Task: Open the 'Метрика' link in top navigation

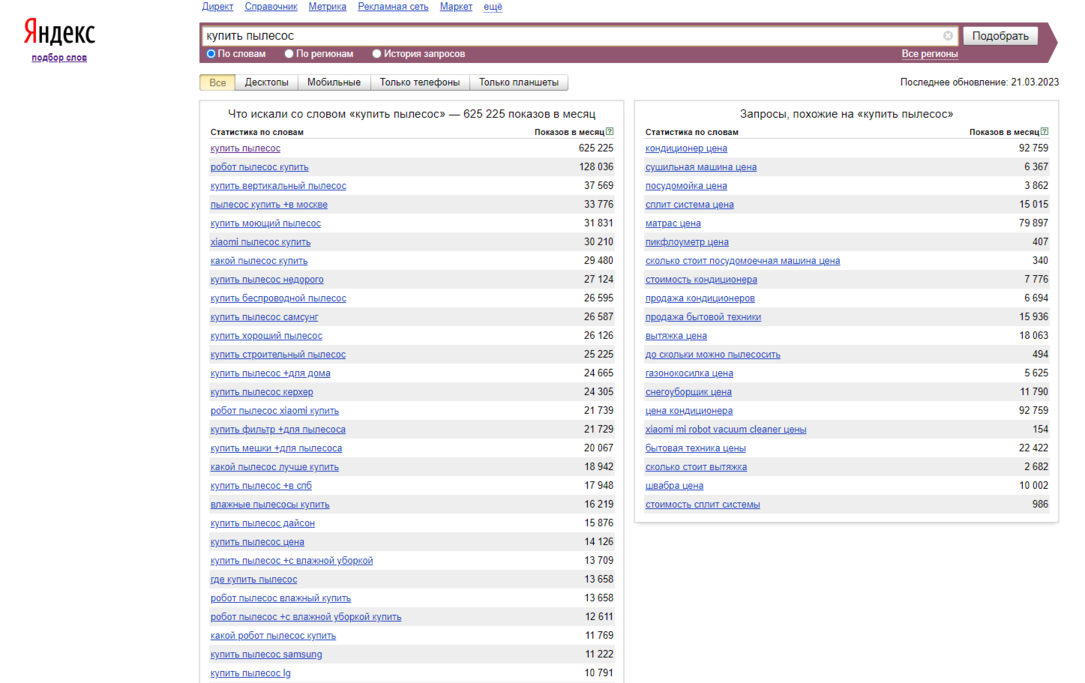Action: pos(327,7)
